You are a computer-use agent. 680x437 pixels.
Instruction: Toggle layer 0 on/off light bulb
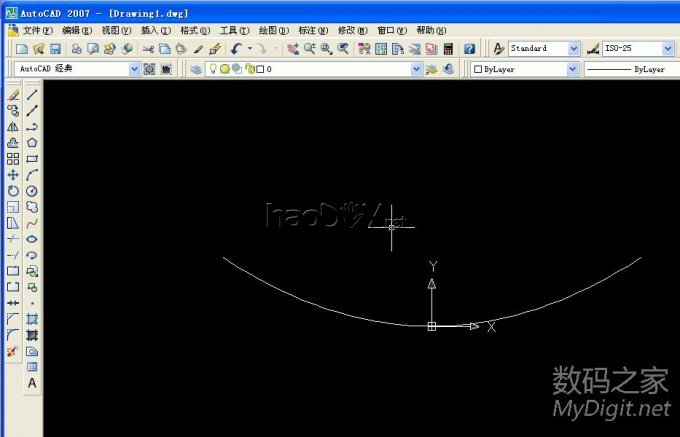click(213, 69)
